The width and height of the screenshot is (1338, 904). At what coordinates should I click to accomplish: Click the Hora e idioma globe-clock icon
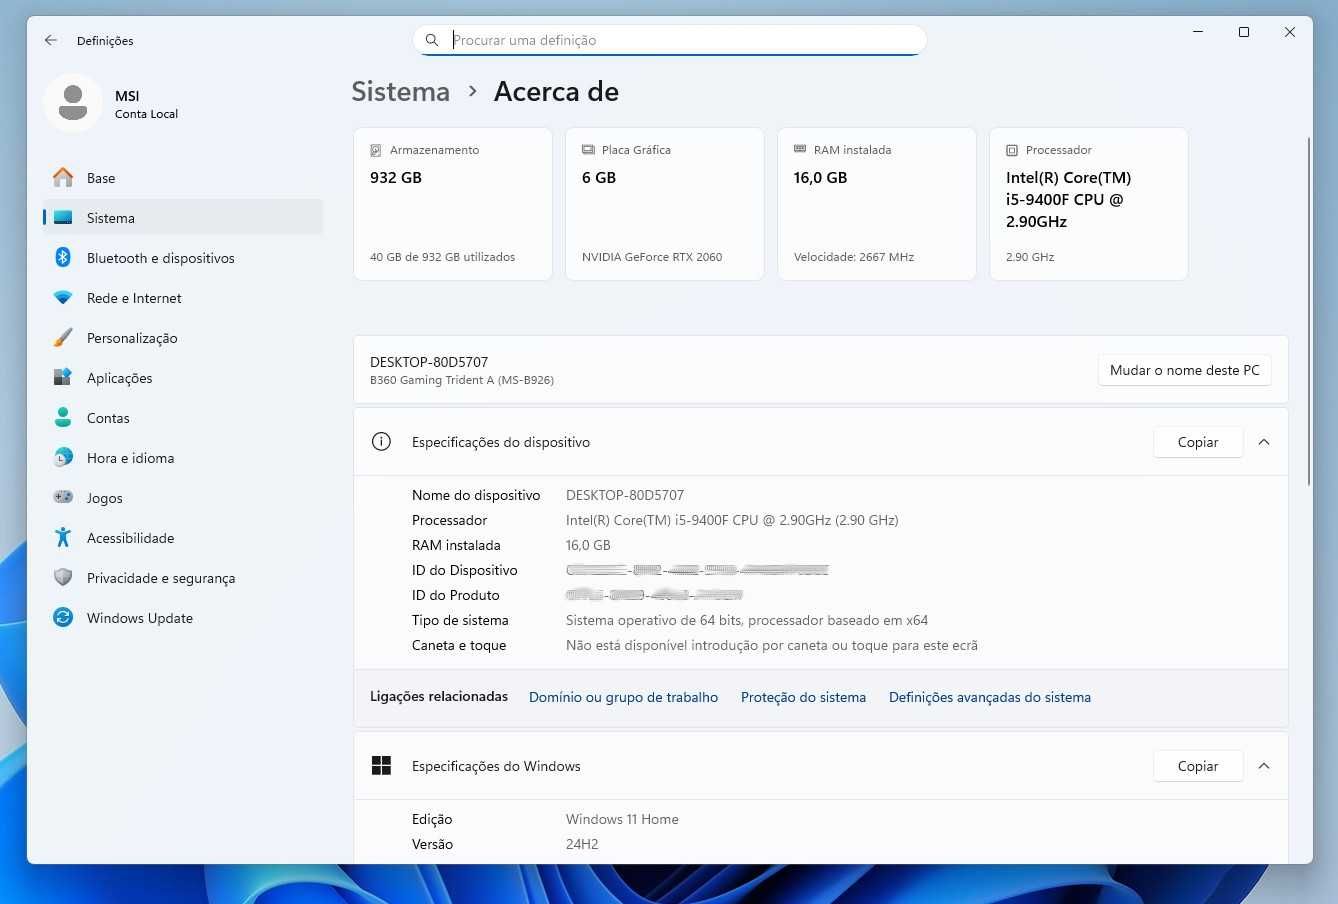pos(63,458)
